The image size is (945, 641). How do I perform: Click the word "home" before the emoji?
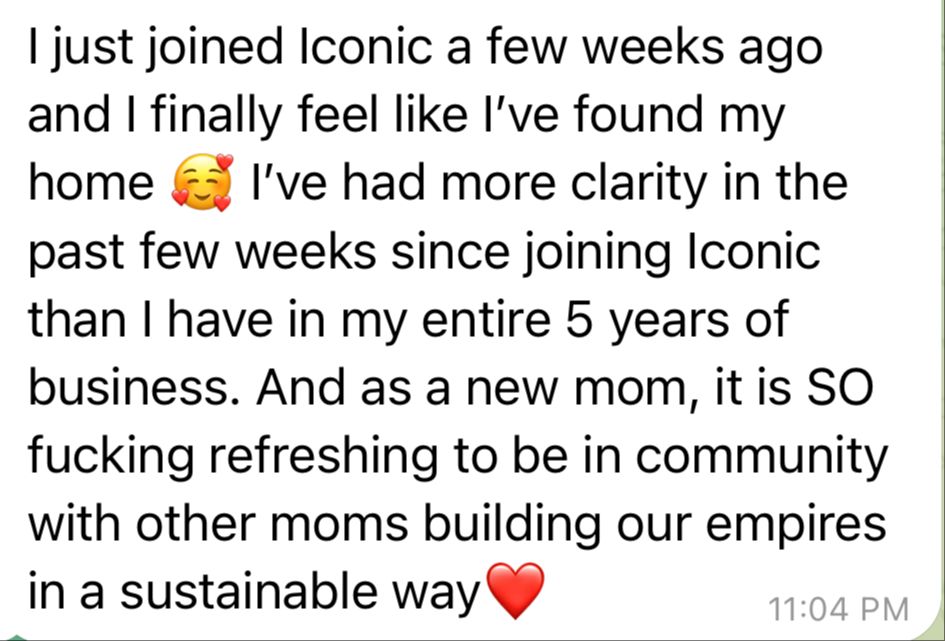tap(91, 184)
